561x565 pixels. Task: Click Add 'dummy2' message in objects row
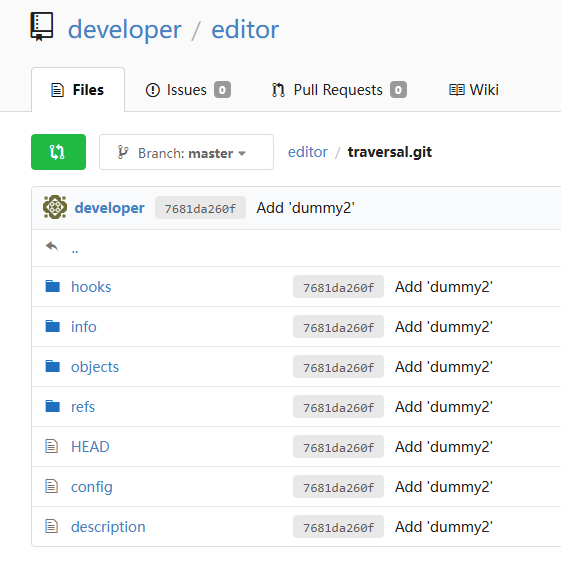444,367
